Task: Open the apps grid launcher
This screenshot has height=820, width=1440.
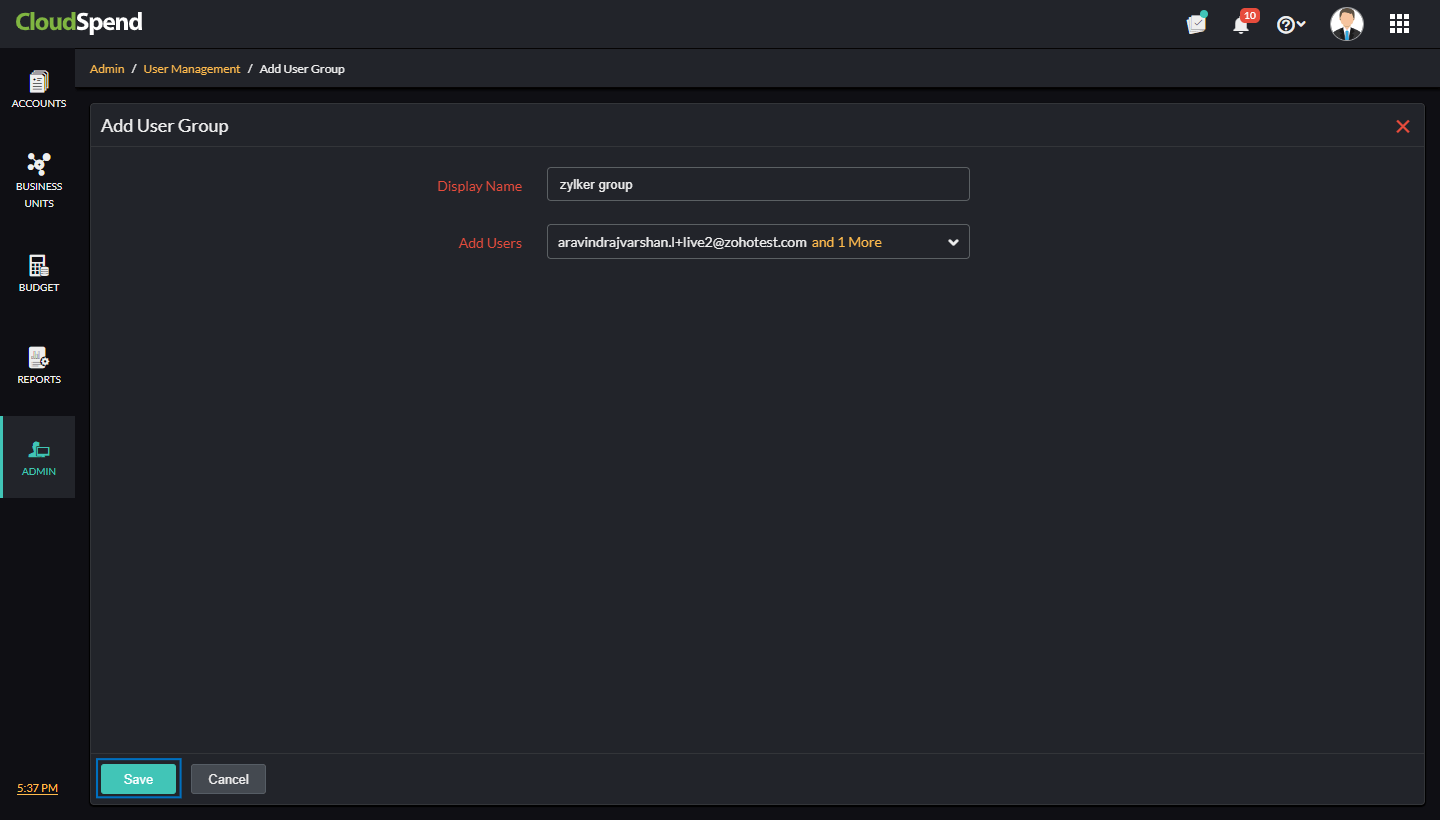Action: [1399, 23]
